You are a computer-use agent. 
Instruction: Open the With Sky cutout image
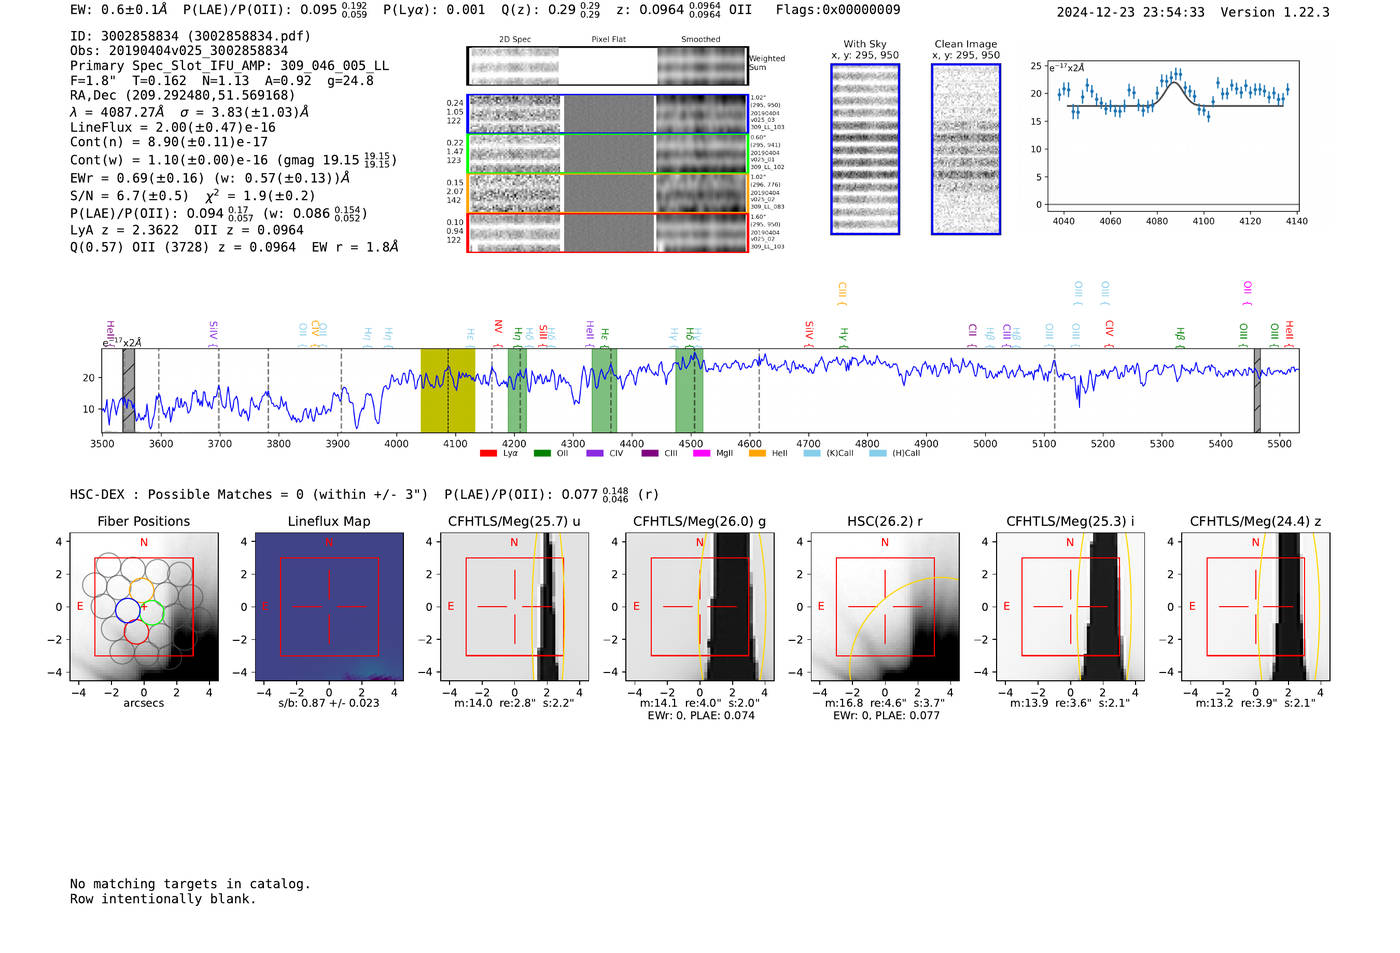[x=865, y=149]
